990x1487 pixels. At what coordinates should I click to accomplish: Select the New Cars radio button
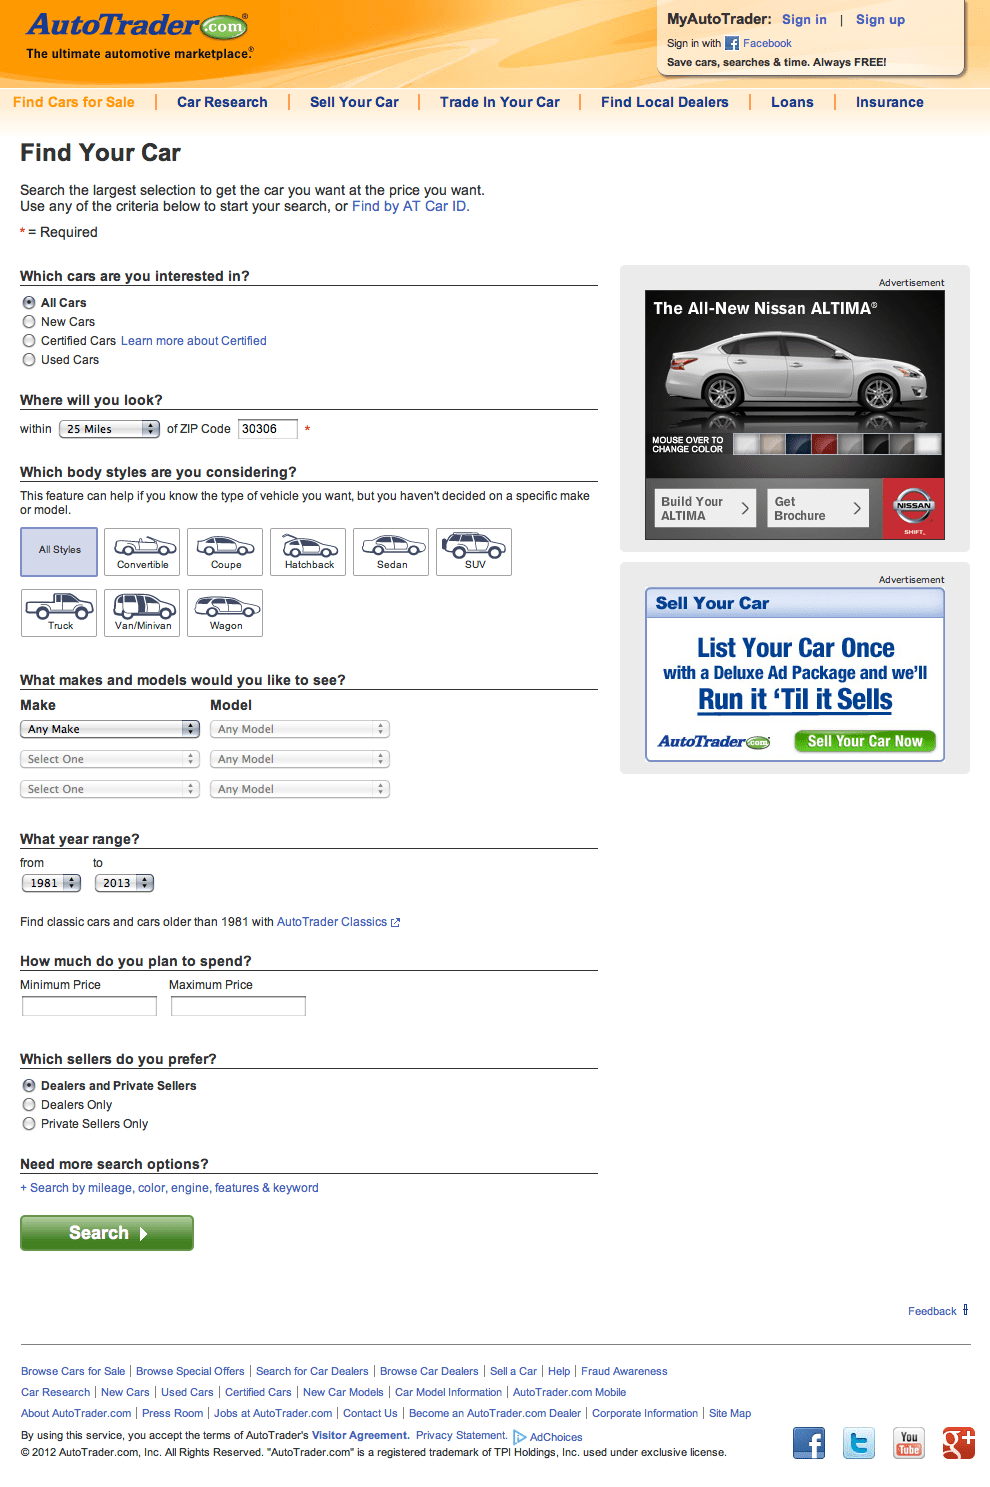(x=29, y=321)
